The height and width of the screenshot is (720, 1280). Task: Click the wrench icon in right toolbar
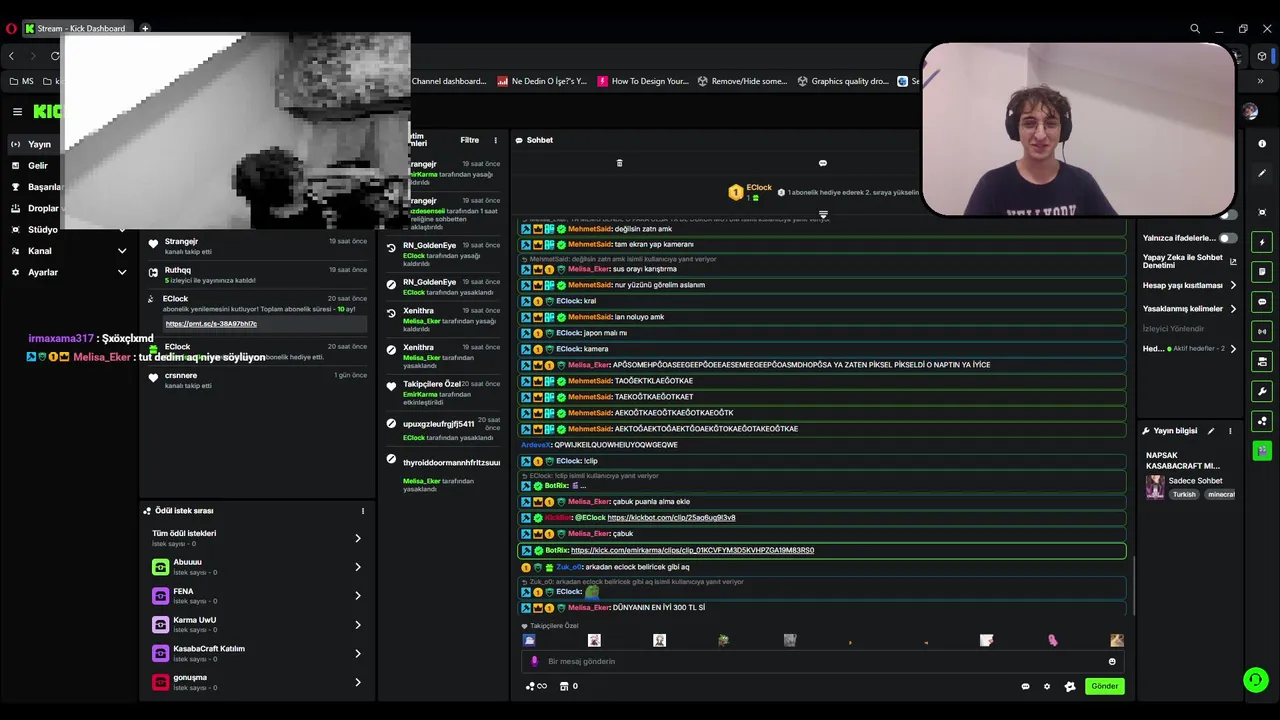[x=1262, y=391]
